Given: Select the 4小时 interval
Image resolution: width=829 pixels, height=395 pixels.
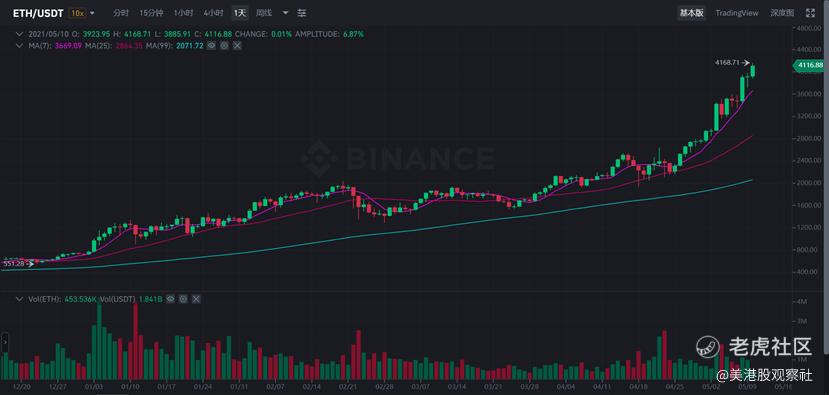Looking at the screenshot, I should [213, 13].
